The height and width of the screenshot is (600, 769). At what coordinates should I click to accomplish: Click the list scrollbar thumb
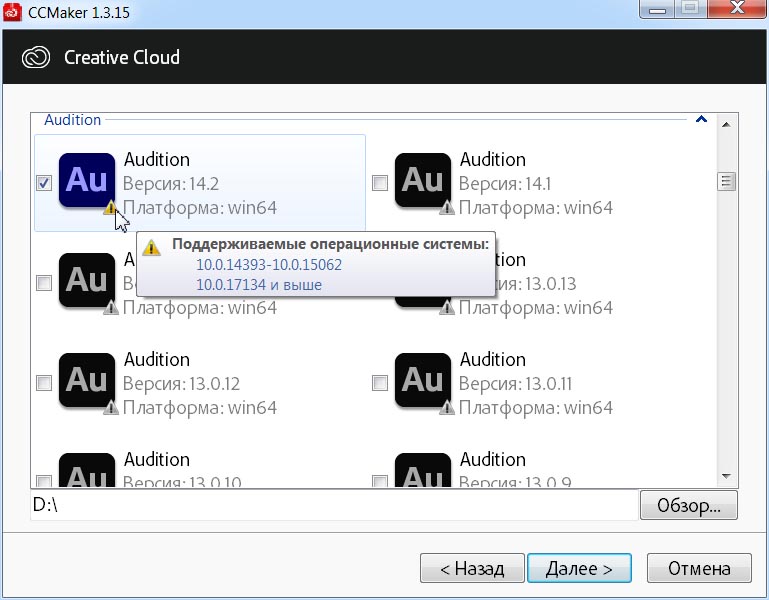tap(726, 182)
